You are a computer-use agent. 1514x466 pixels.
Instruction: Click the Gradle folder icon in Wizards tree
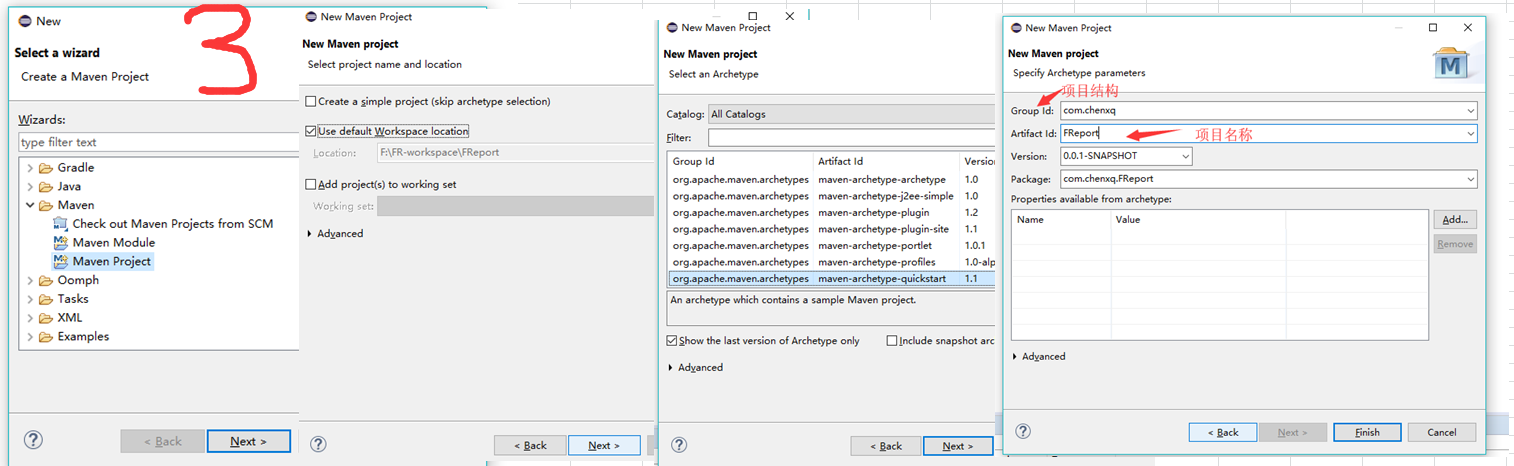(45, 168)
